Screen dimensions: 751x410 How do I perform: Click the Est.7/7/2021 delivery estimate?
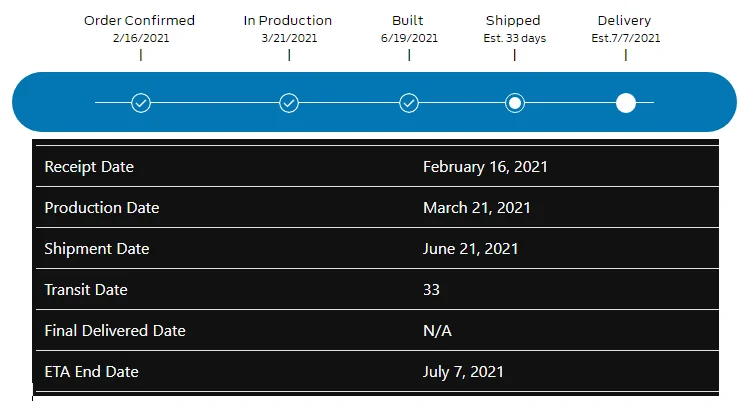coord(625,38)
